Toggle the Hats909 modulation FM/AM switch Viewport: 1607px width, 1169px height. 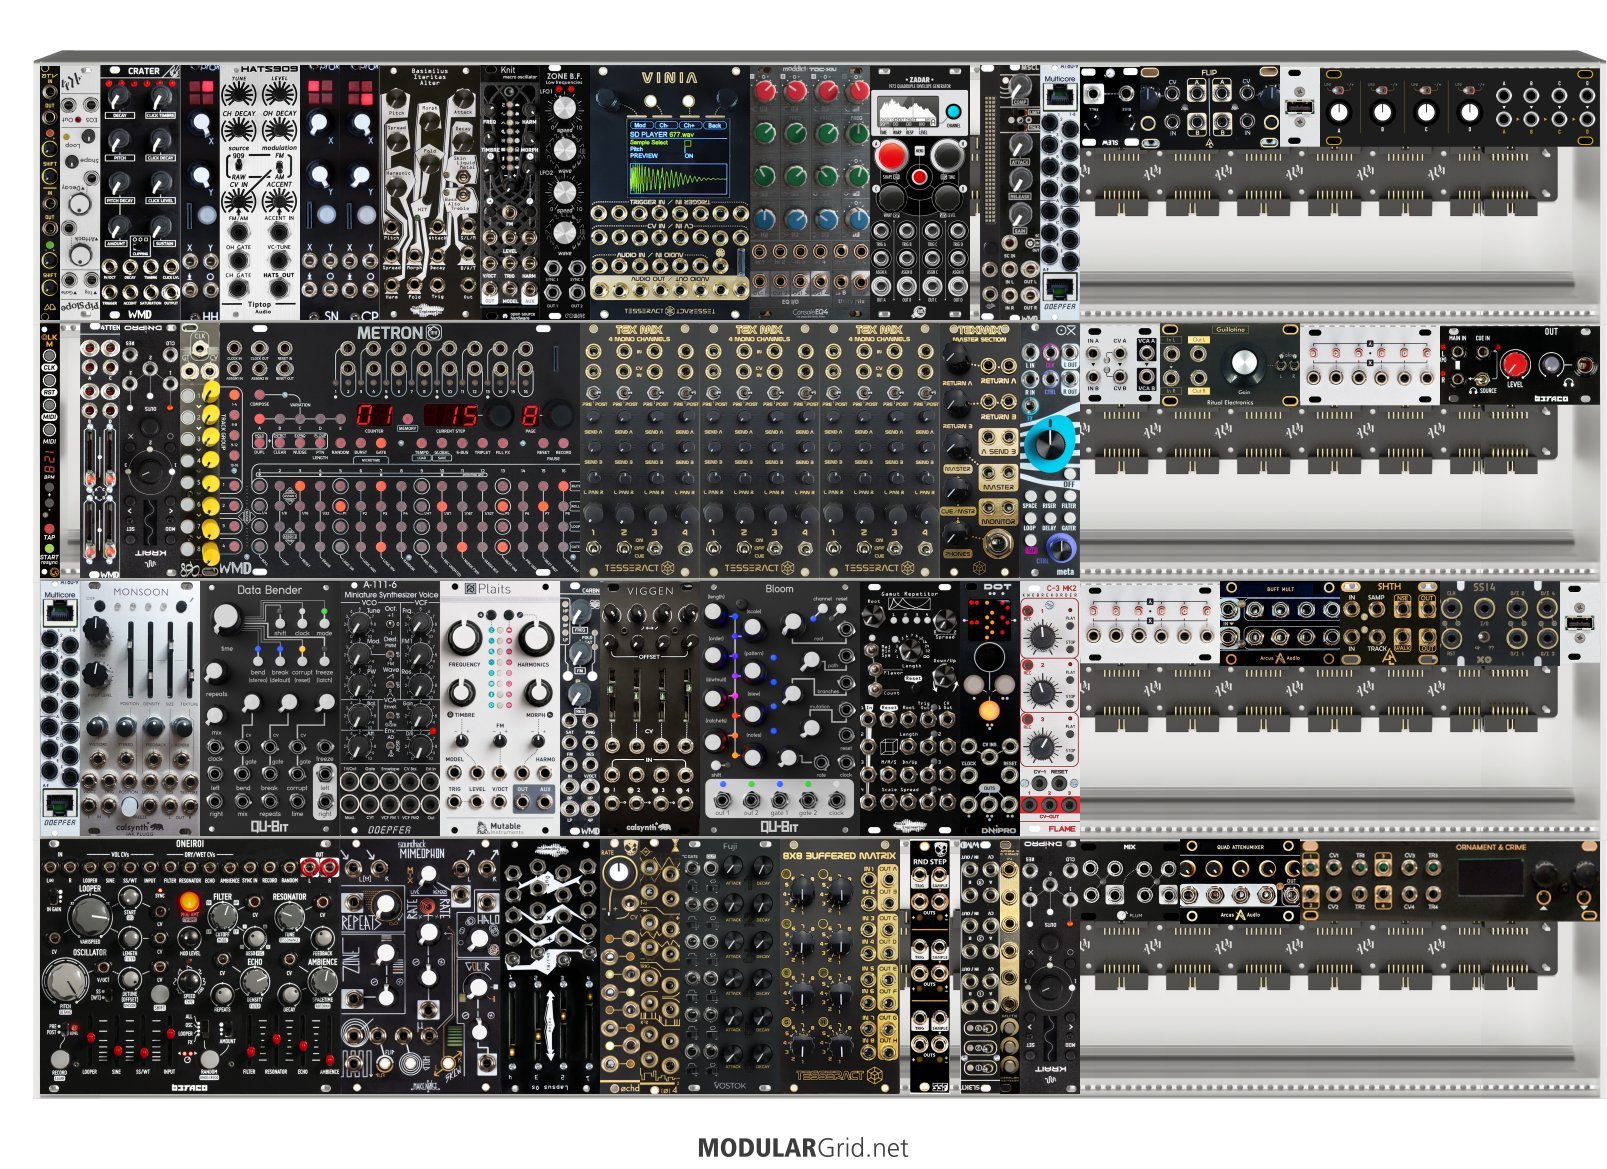pyautogui.click(x=281, y=166)
